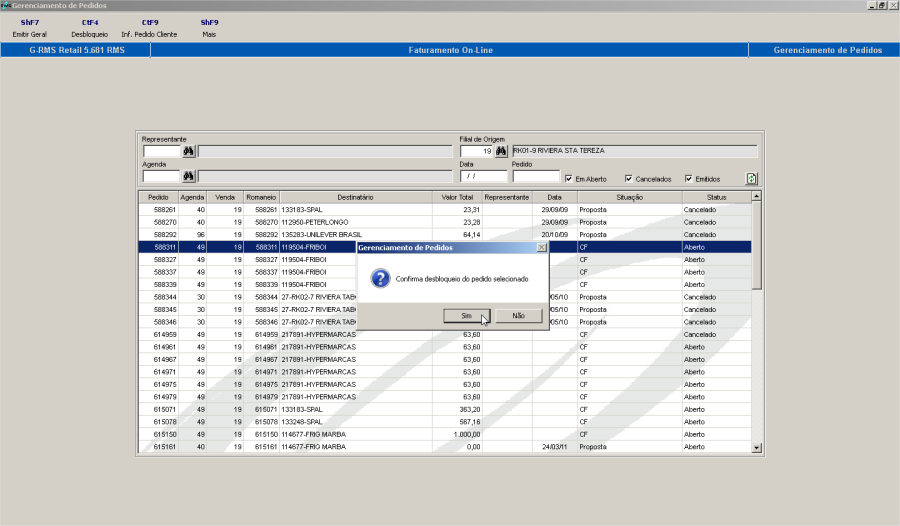Click the Representante code input field
Image resolution: width=900 pixels, height=526 pixels.
[x=162, y=151]
